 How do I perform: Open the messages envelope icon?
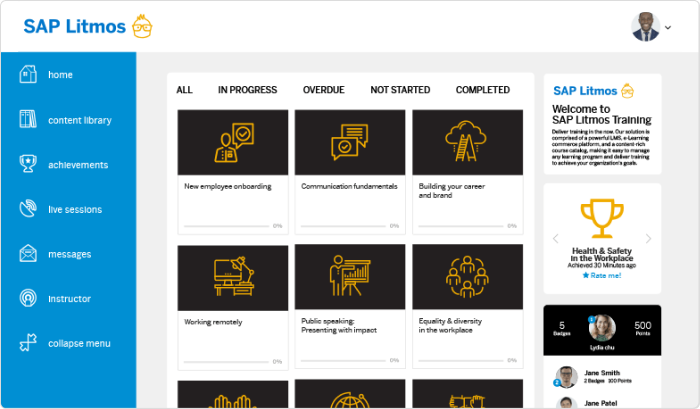tap(28, 253)
